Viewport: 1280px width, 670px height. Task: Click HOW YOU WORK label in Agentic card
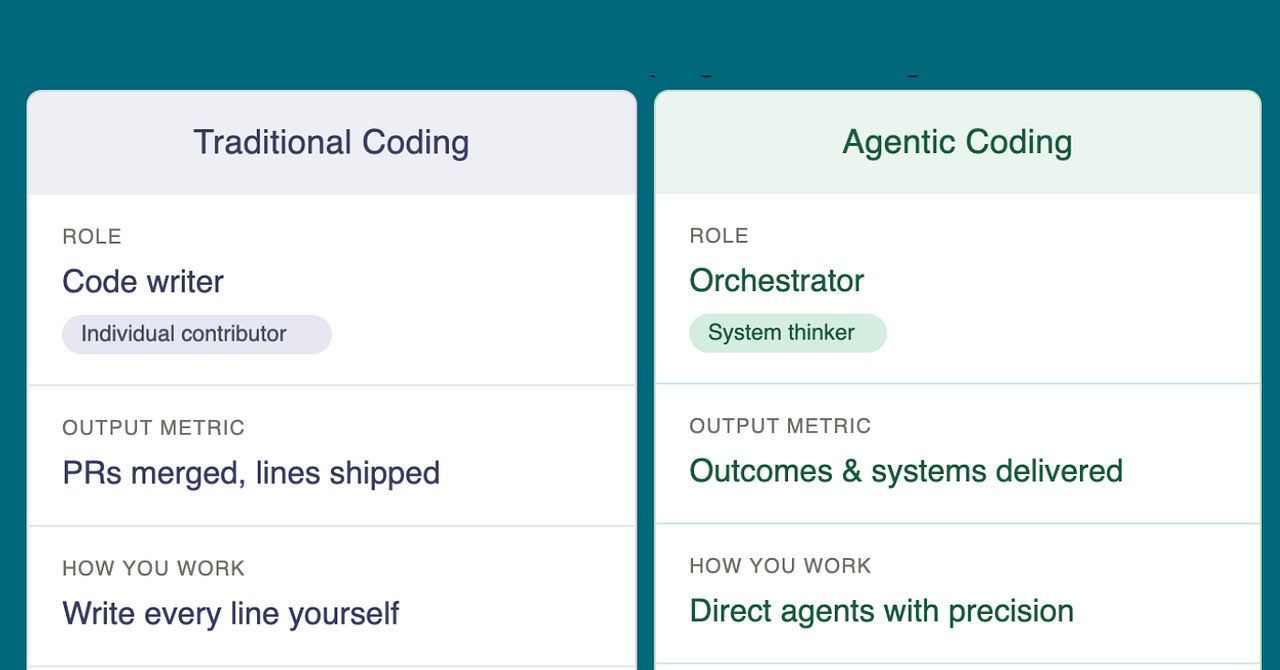(780, 566)
